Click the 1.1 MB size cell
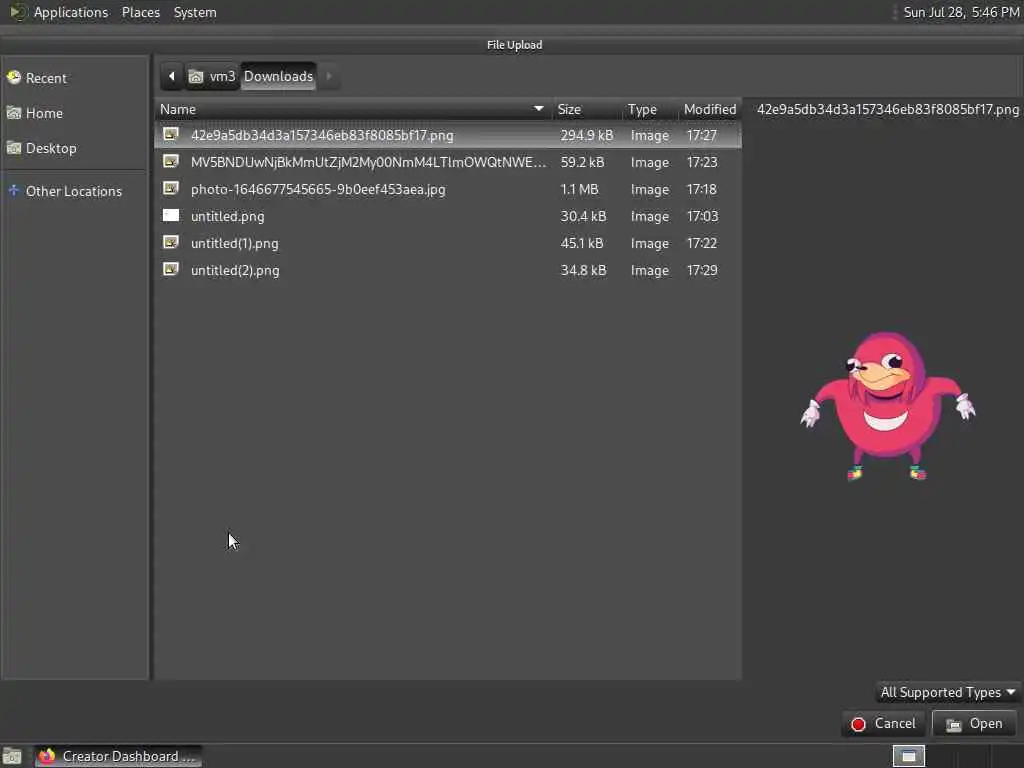The image size is (1024, 768). [579, 189]
